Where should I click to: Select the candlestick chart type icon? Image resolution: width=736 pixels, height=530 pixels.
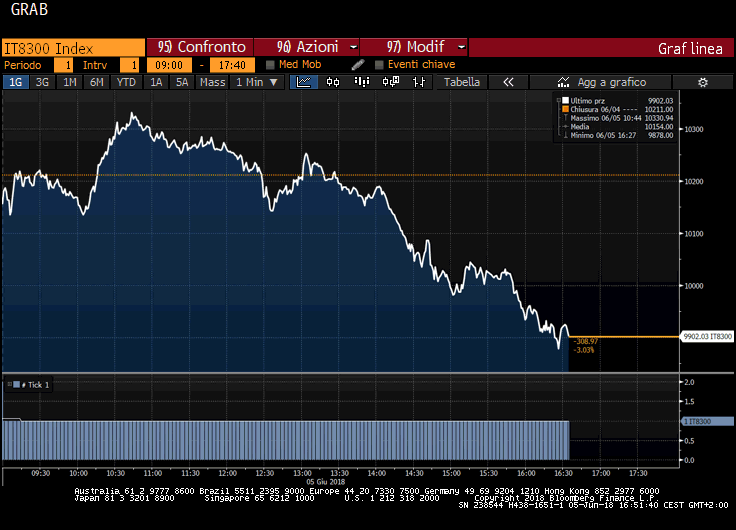[x=333, y=82]
